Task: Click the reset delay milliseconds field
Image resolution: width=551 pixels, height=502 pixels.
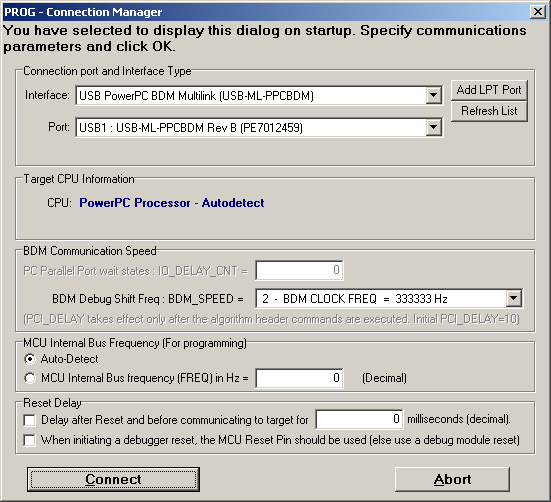Action: click(359, 419)
